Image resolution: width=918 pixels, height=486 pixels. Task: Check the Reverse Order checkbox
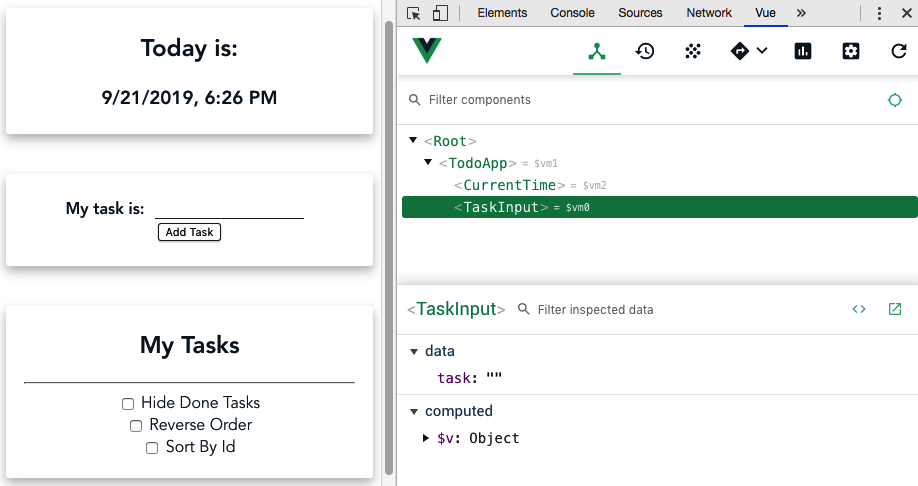[136, 426]
